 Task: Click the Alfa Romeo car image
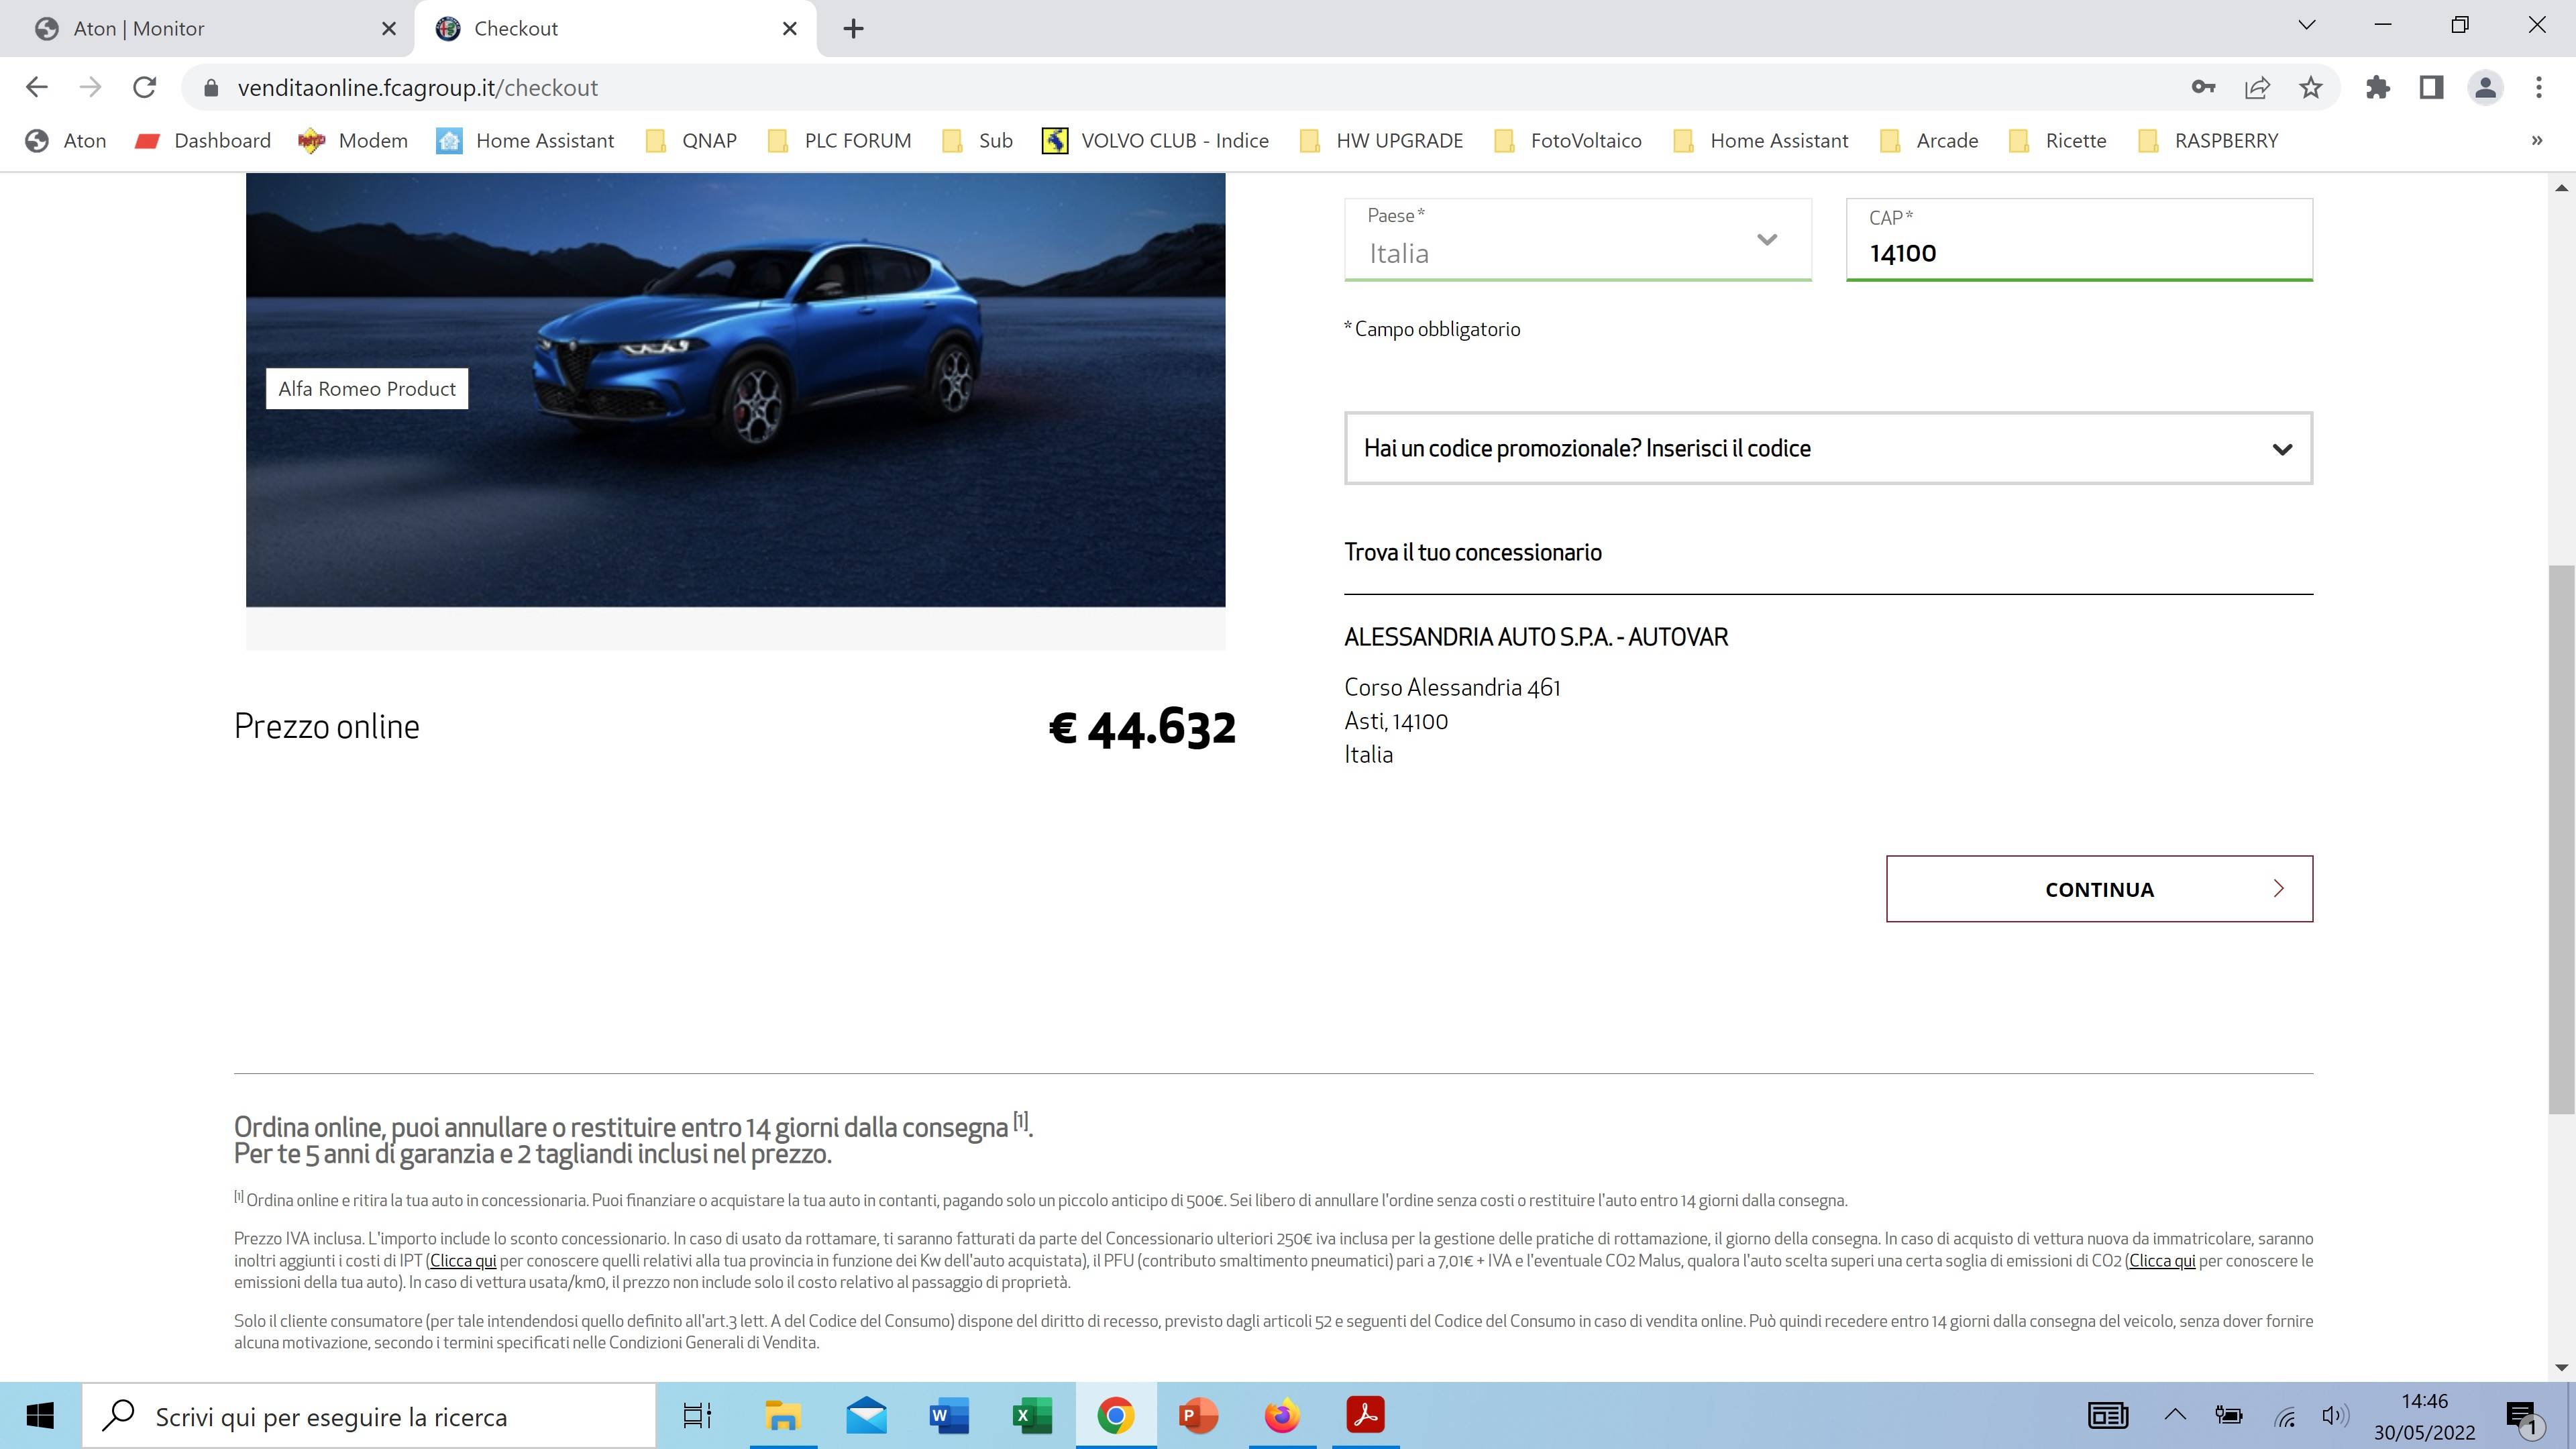click(735, 390)
